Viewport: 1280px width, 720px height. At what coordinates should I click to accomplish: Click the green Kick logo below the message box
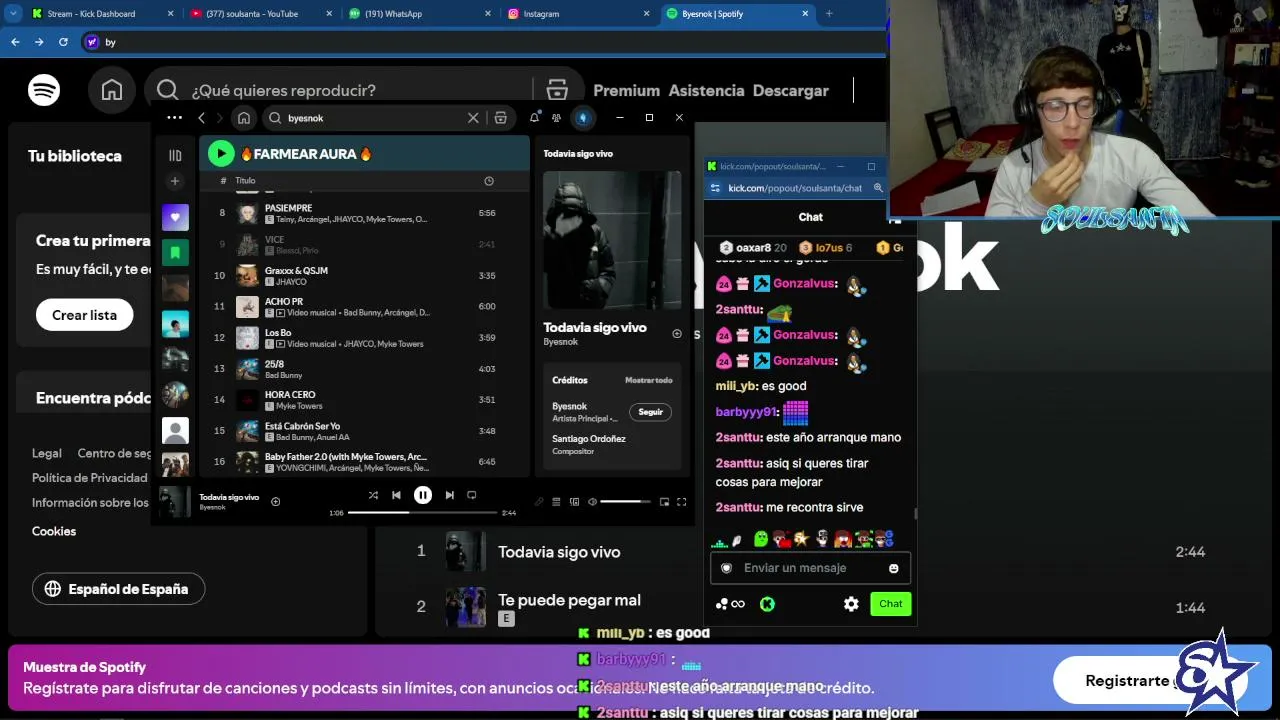point(767,604)
